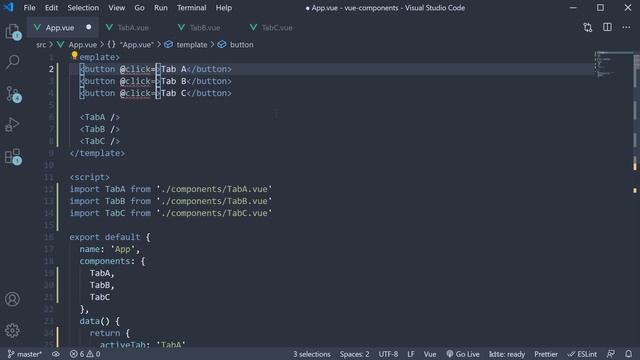The width and height of the screenshot is (640, 360).
Task: Click '</template>' closing tag
Action: (x=97, y=153)
